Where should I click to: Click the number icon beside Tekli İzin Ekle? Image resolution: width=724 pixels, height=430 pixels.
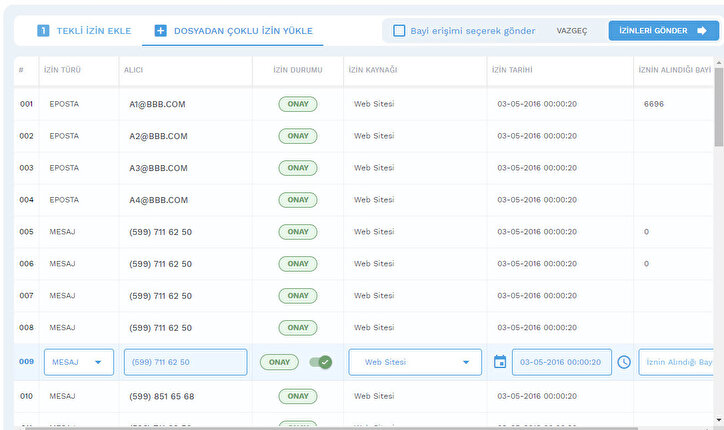pos(43,31)
